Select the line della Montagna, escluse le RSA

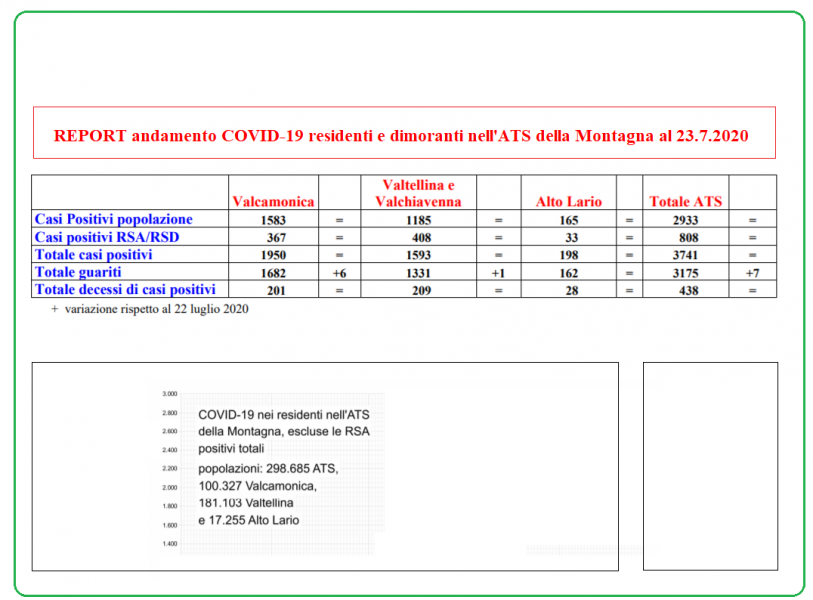[284, 431]
